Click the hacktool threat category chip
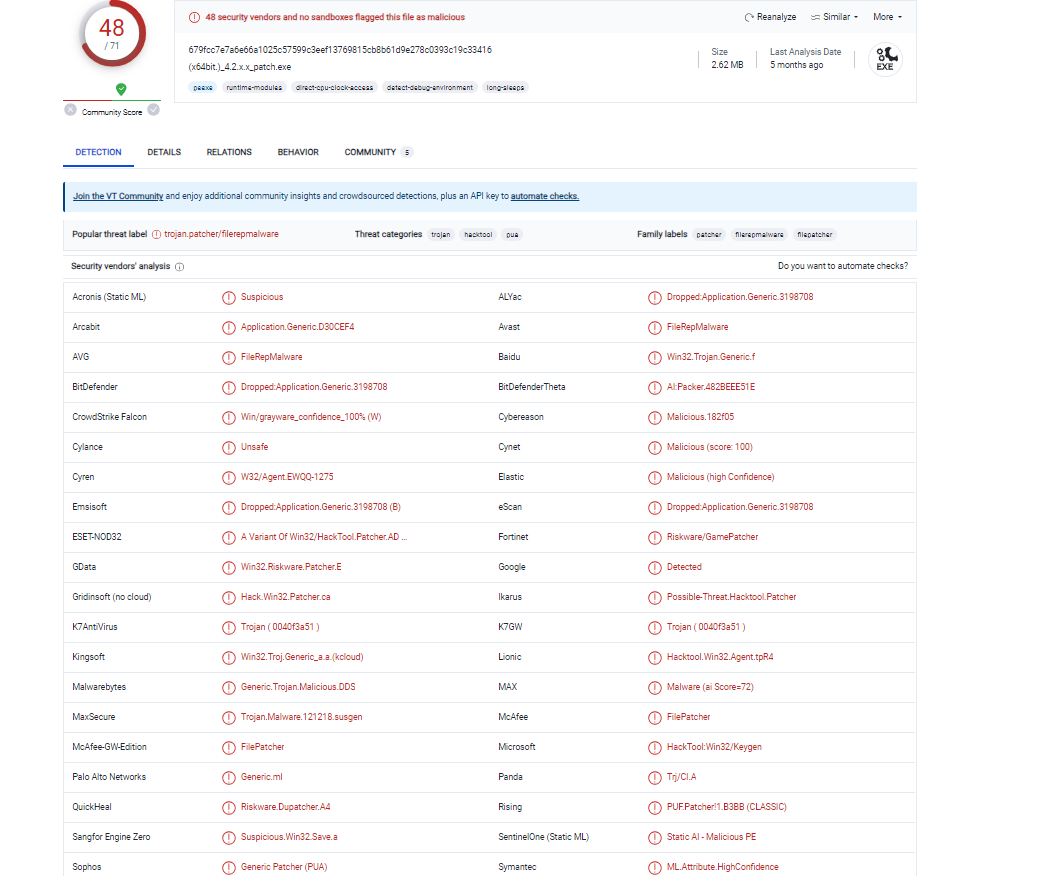 (x=478, y=235)
